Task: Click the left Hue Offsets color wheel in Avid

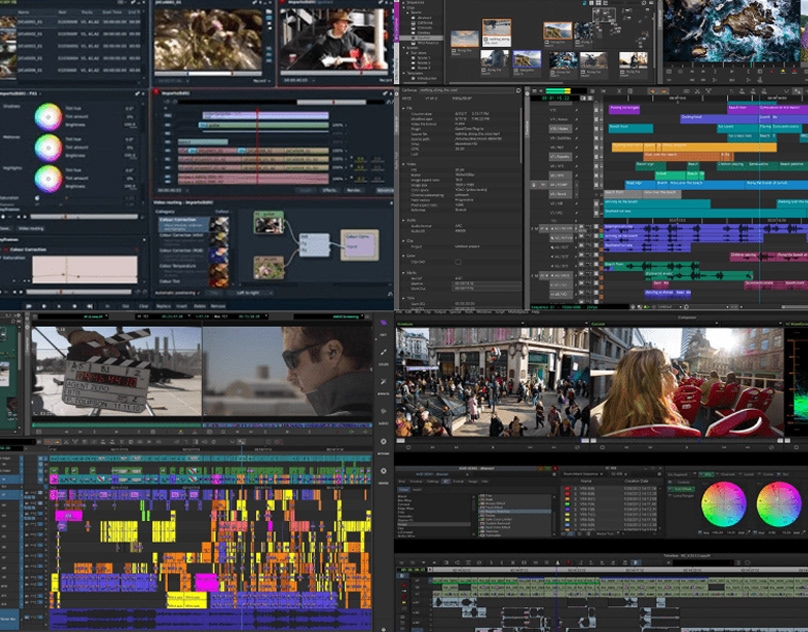Action: [723, 504]
